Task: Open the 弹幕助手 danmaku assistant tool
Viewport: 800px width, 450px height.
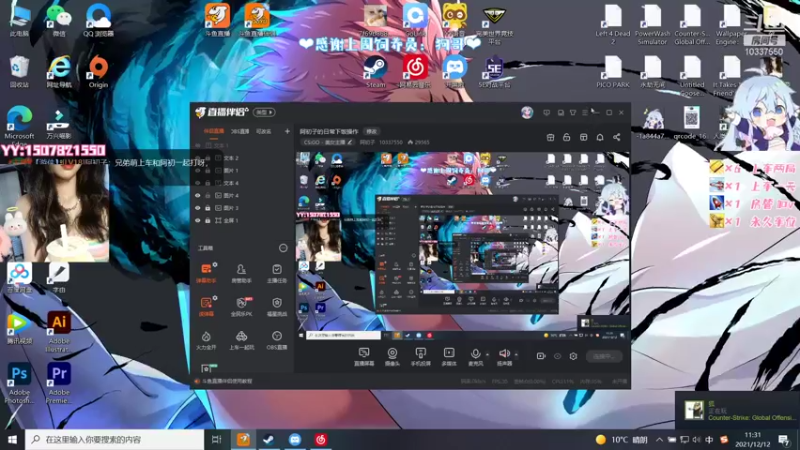Action: pos(206,273)
